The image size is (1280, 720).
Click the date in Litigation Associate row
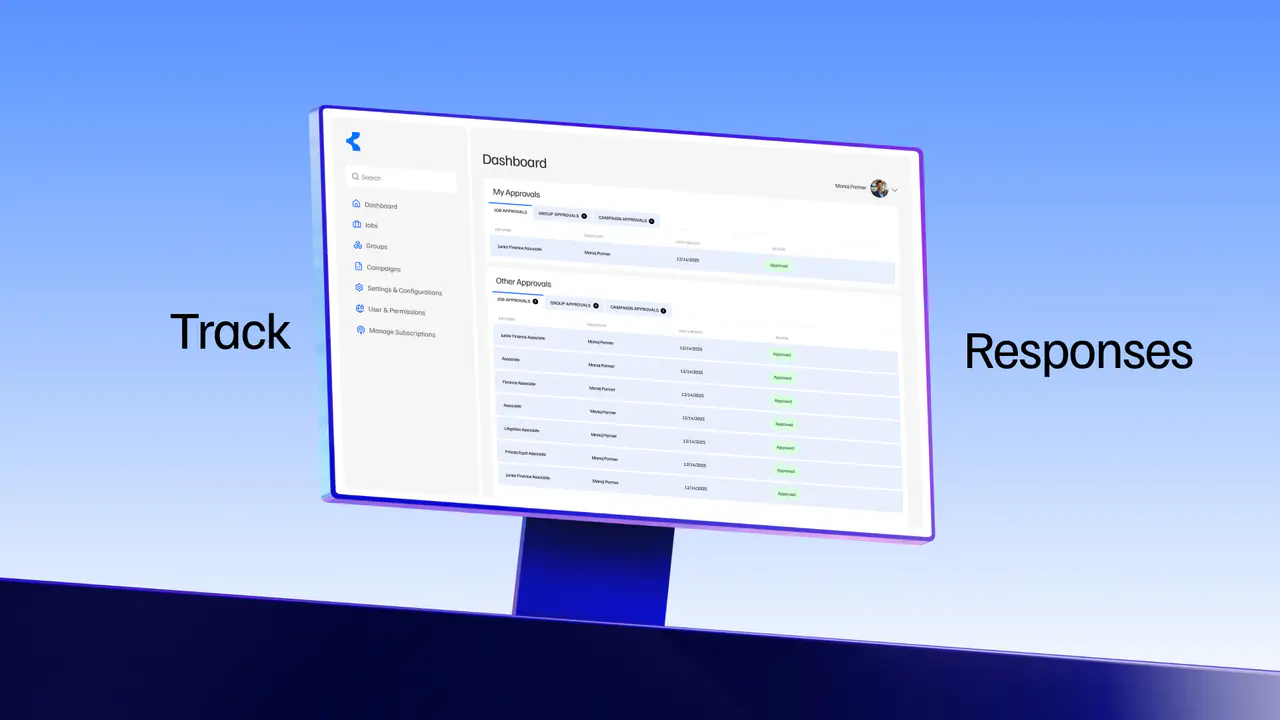point(695,441)
